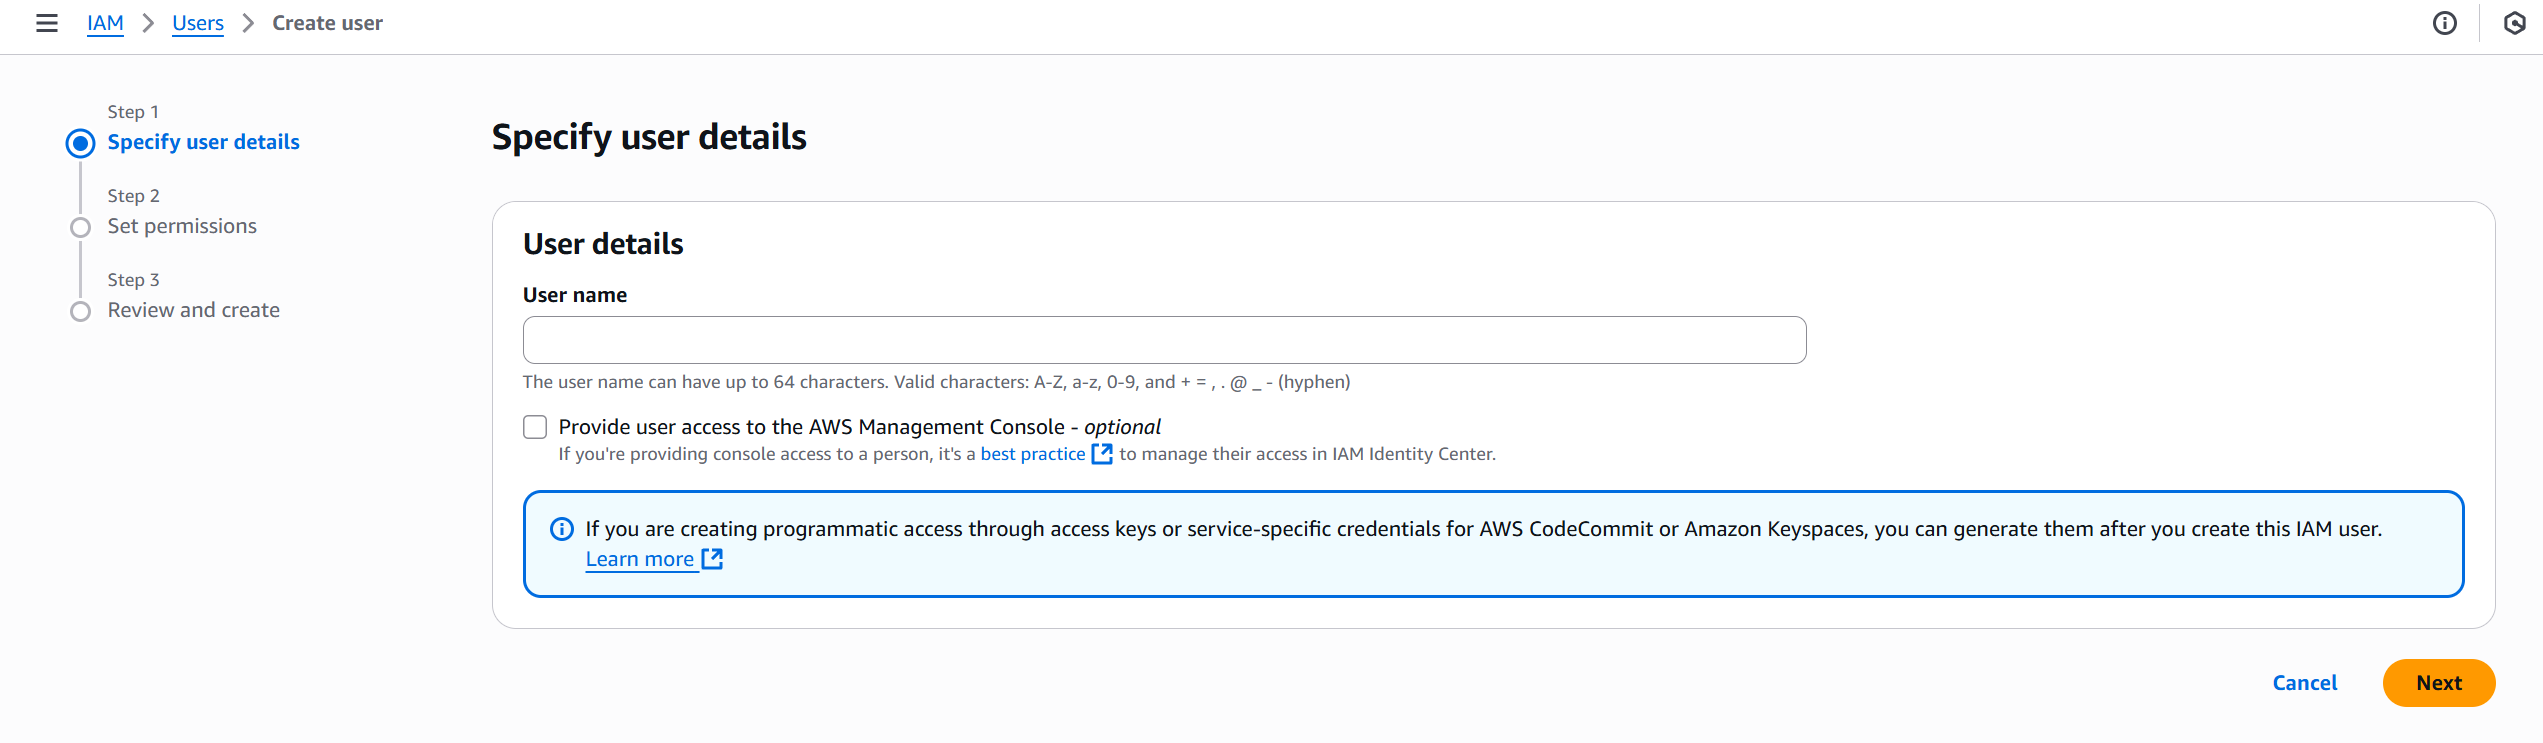Enable AWS Management Console access checkbox
This screenshot has height=743, width=2543.
tap(535, 427)
